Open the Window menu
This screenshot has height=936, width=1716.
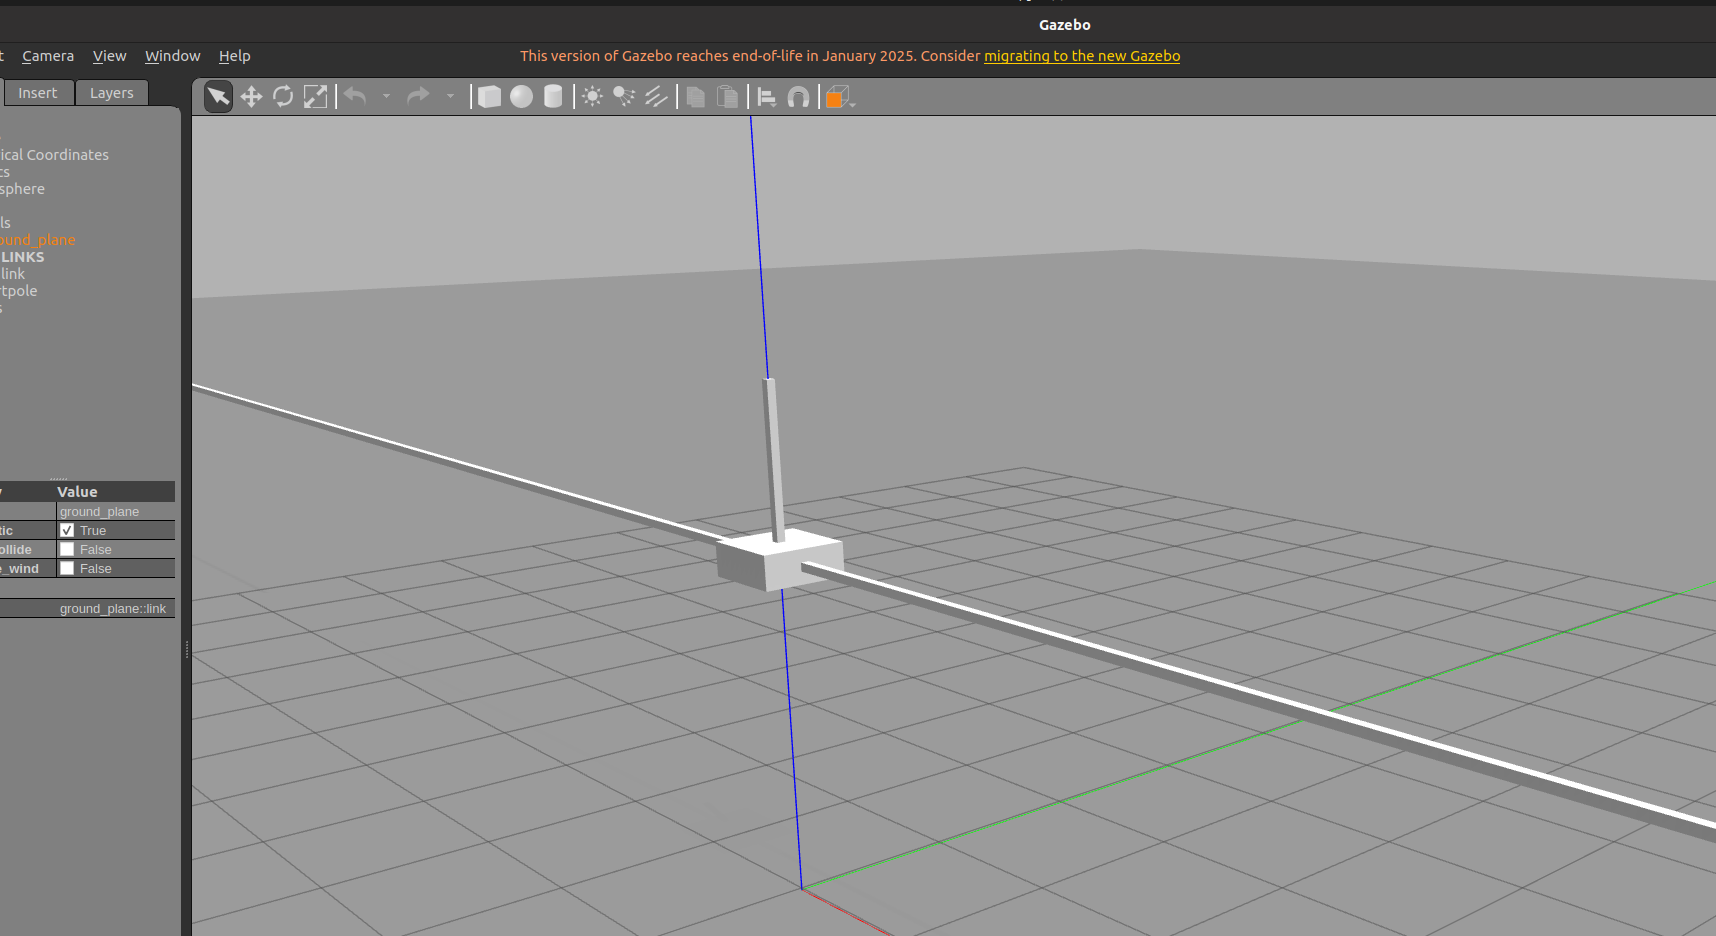click(172, 56)
